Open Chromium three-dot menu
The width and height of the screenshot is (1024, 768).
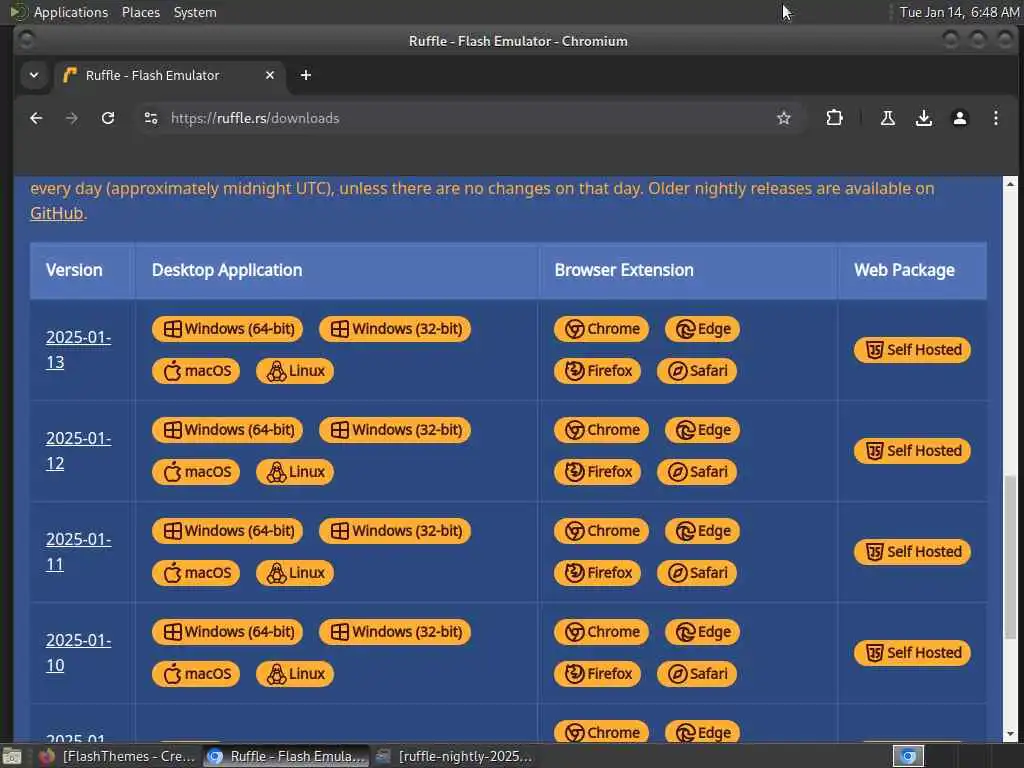click(995, 118)
